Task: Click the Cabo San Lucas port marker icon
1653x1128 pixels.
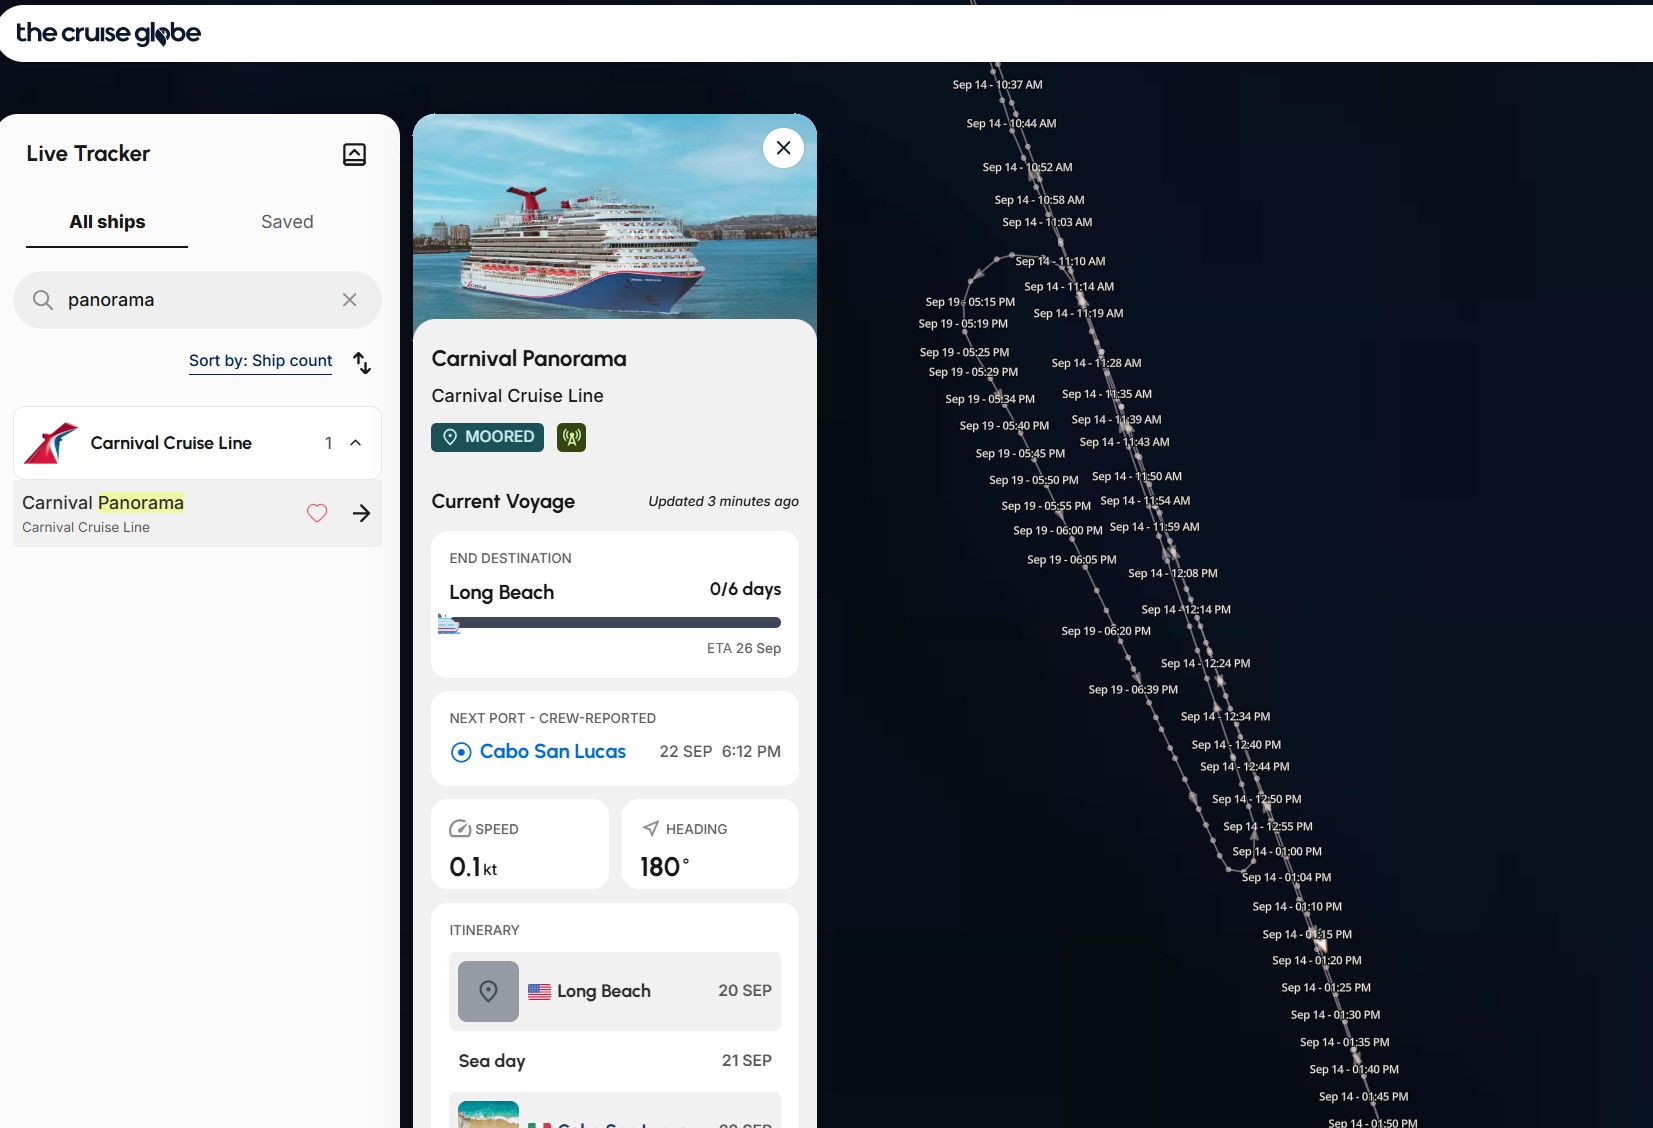Action: click(x=461, y=752)
